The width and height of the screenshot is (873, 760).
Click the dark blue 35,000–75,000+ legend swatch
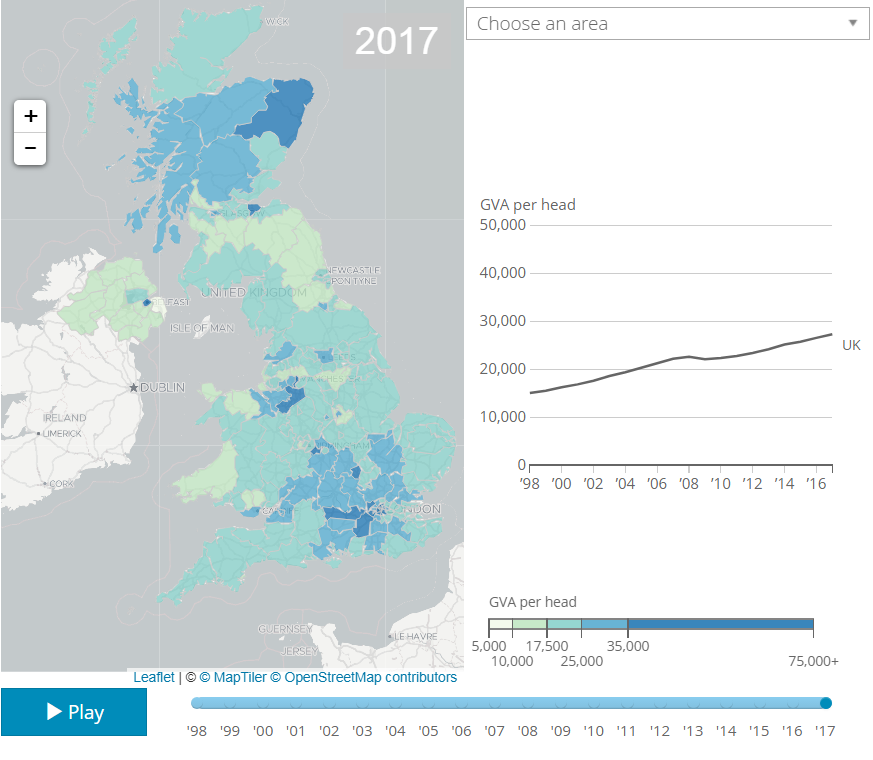coord(720,625)
